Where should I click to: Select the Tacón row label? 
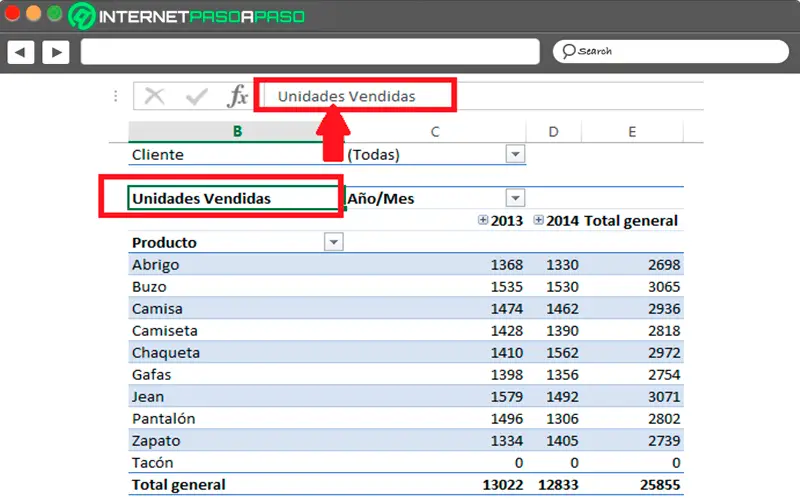(153, 462)
